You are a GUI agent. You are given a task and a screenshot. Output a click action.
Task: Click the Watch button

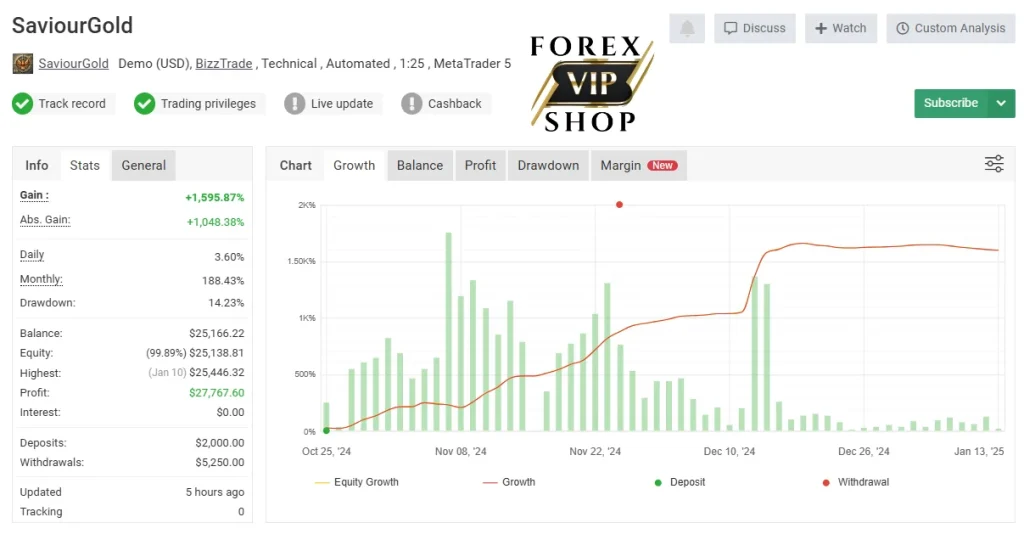pos(841,28)
